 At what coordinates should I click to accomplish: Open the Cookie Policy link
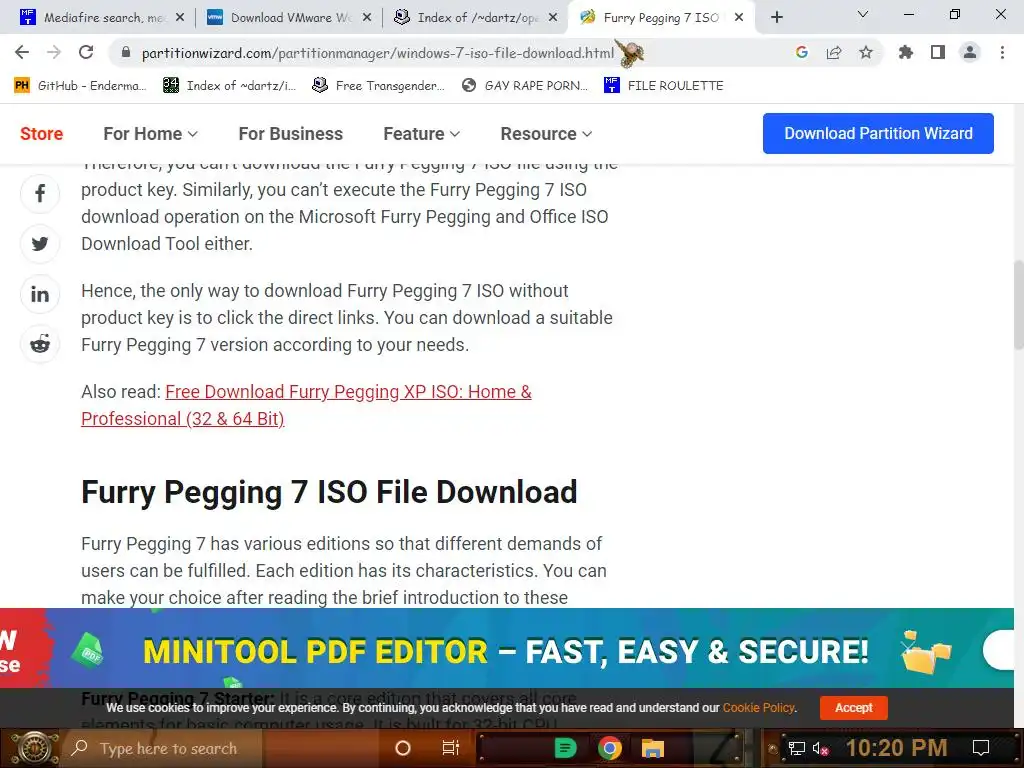click(758, 707)
